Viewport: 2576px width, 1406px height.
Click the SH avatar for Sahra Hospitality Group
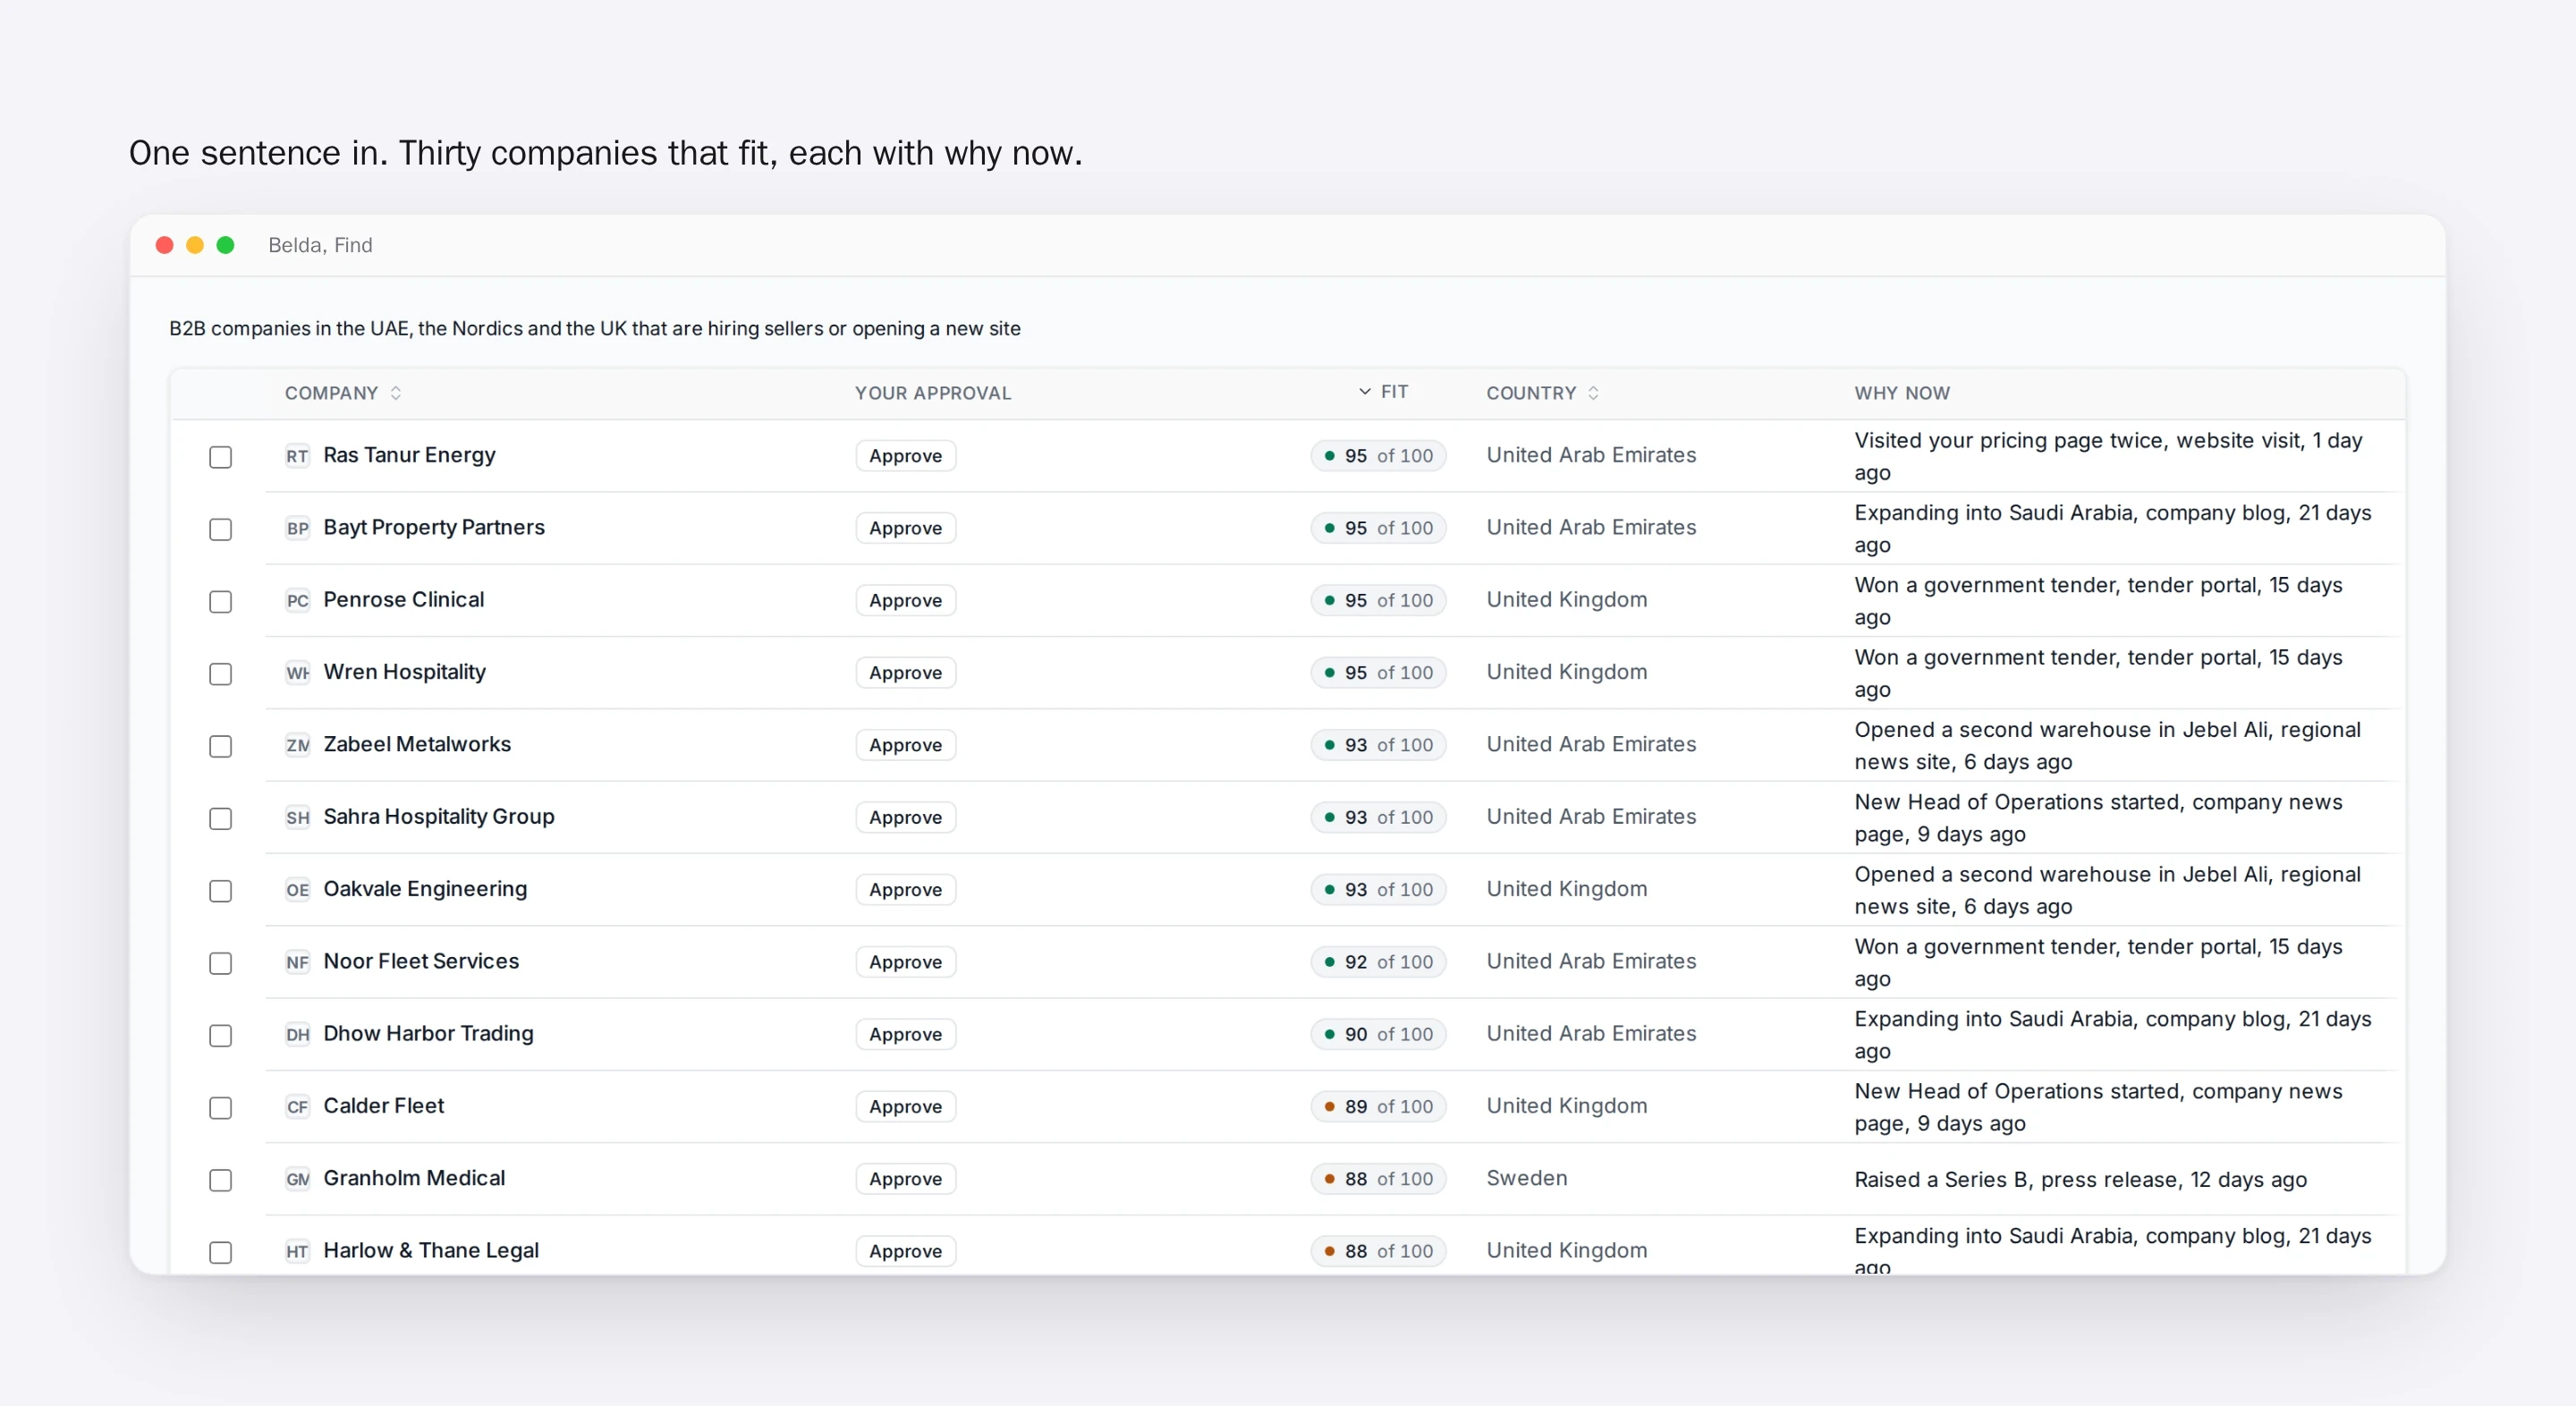tap(297, 817)
